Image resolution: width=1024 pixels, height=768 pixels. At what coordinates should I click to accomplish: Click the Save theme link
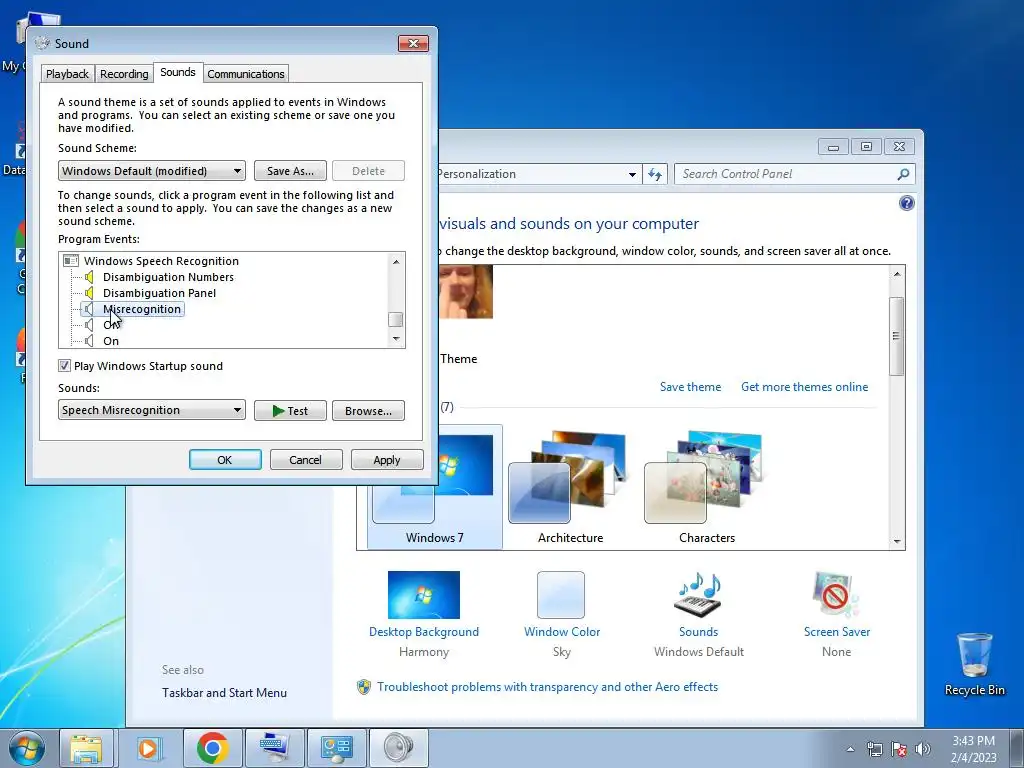point(690,387)
